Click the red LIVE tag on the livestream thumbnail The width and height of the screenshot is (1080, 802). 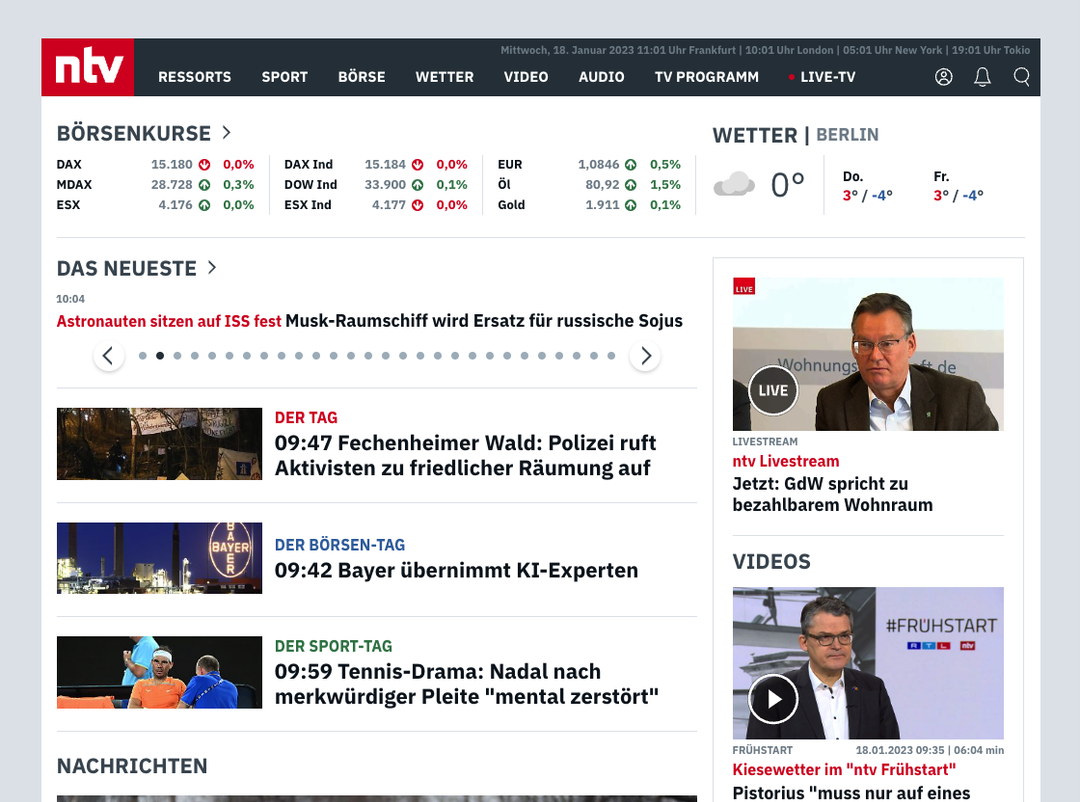(744, 287)
